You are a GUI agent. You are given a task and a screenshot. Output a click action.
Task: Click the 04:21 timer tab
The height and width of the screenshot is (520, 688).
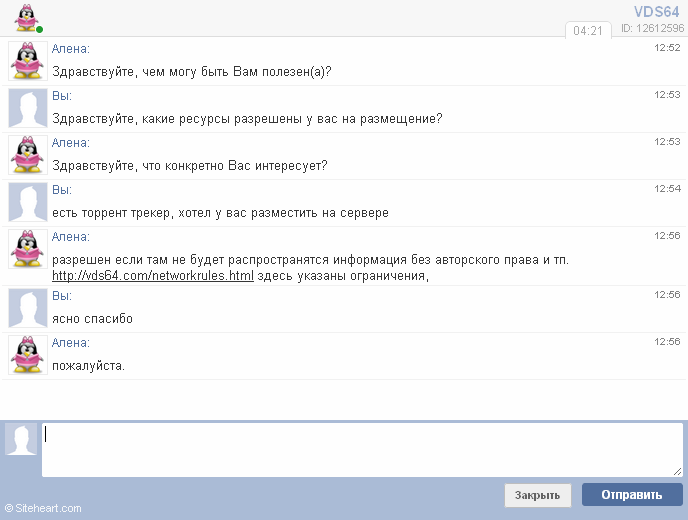(x=587, y=30)
